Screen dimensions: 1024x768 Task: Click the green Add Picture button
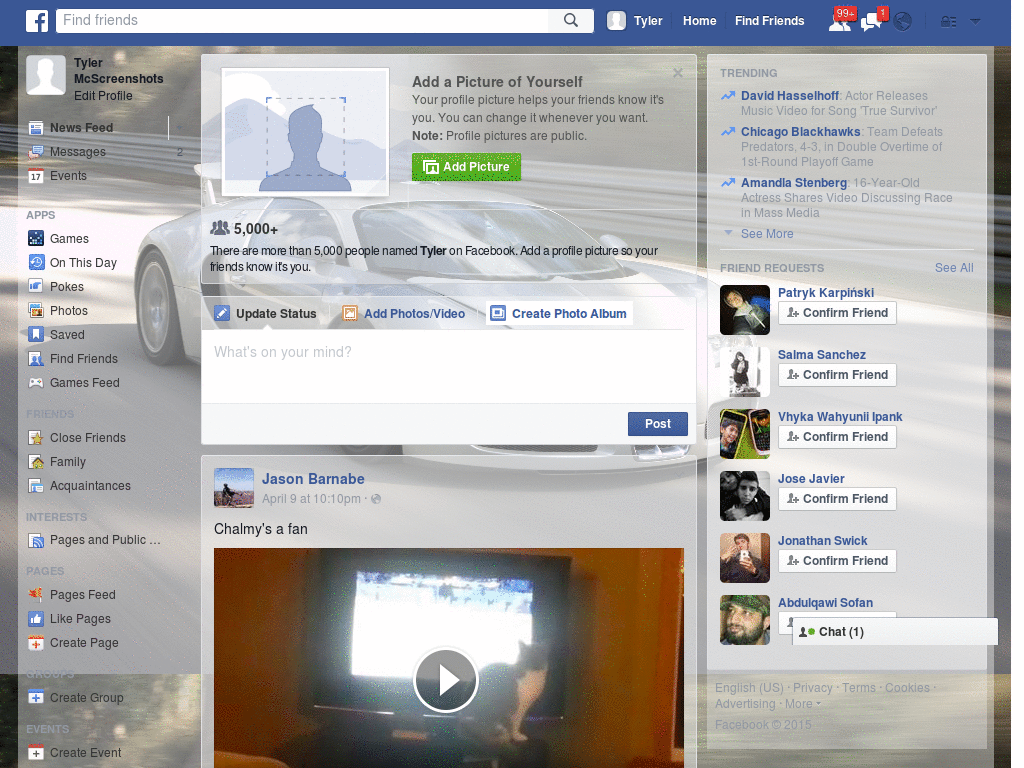(x=466, y=167)
